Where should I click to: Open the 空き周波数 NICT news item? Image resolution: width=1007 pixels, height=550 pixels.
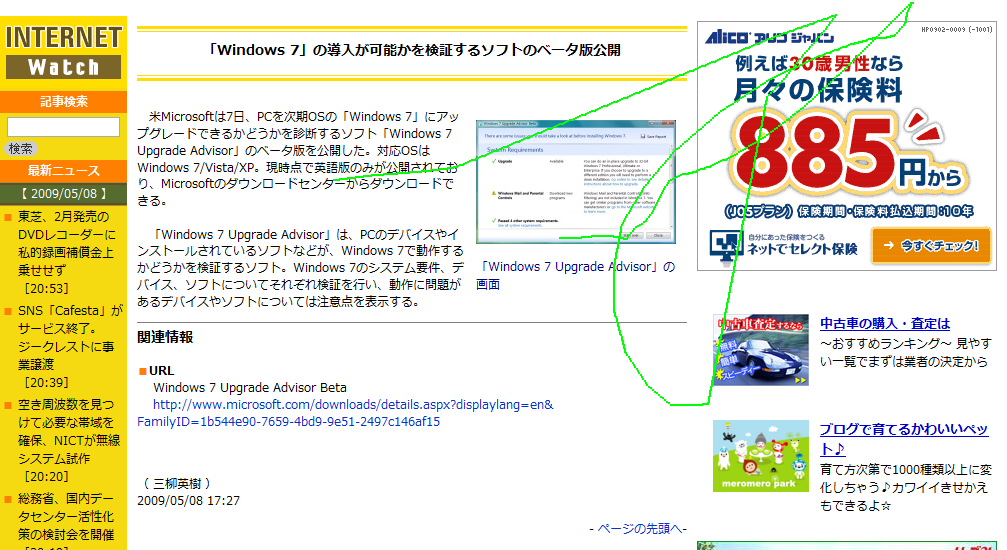[69, 441]
